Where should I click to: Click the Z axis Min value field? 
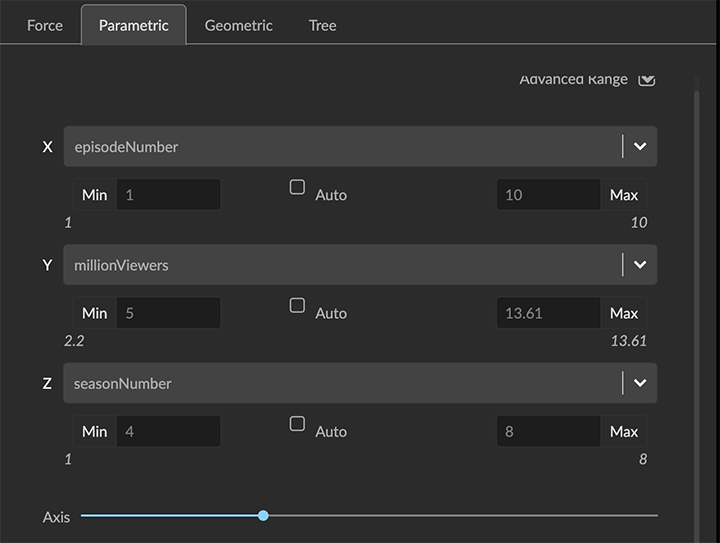point(167,431)
